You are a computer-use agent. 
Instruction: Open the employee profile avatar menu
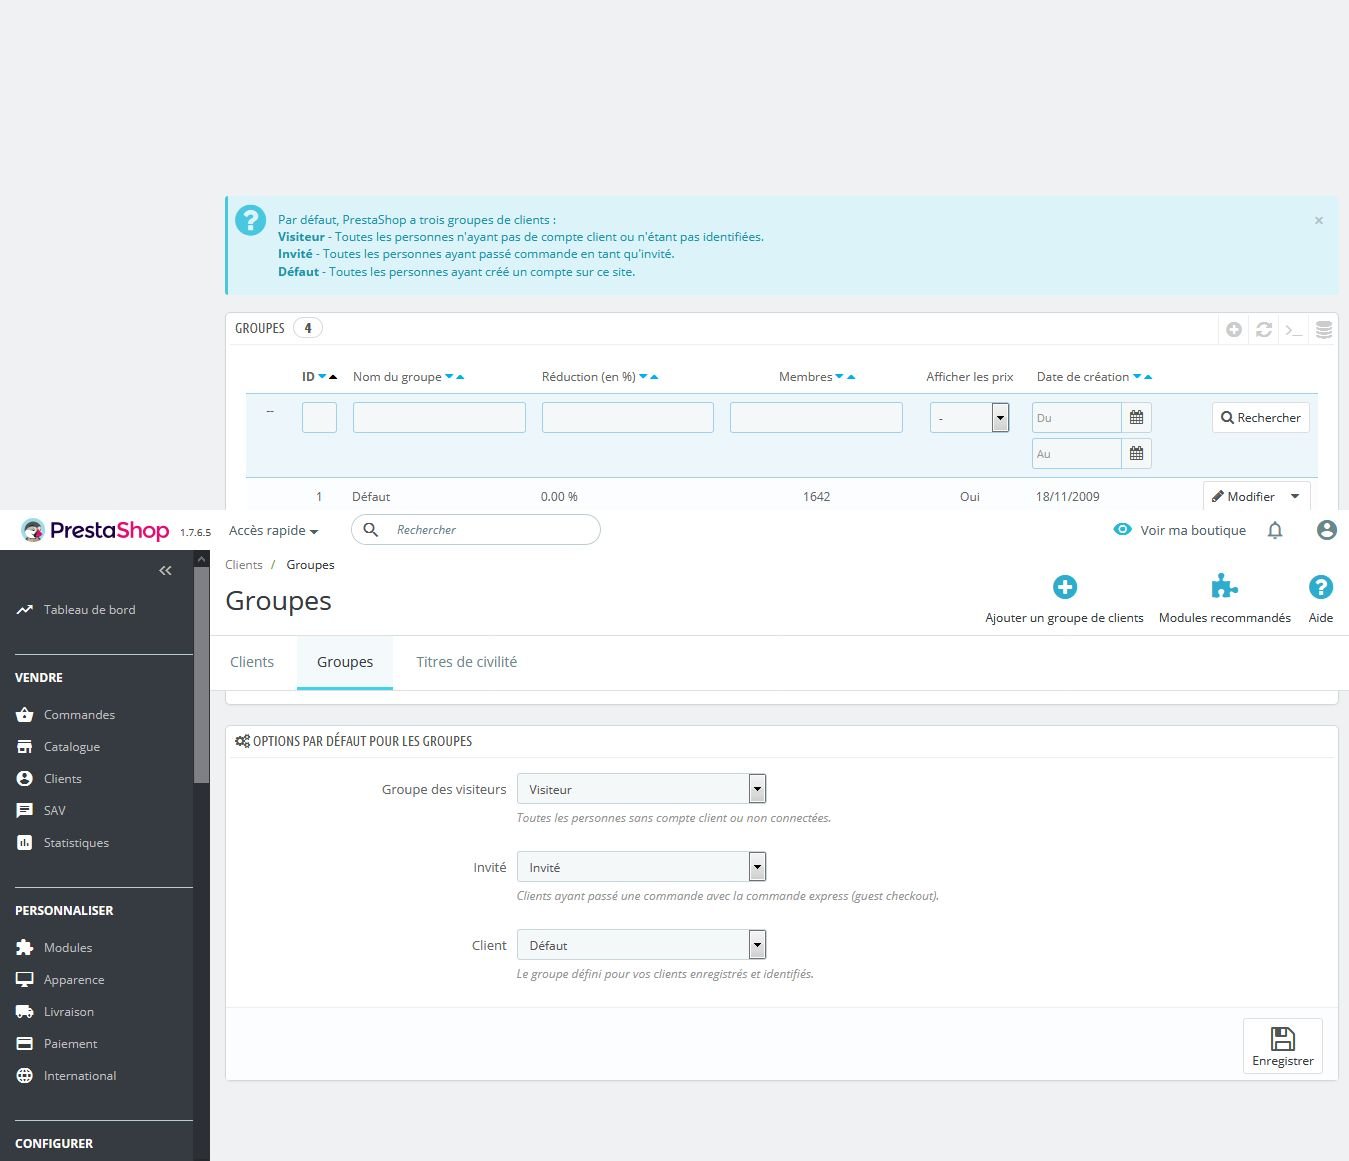1327,530
